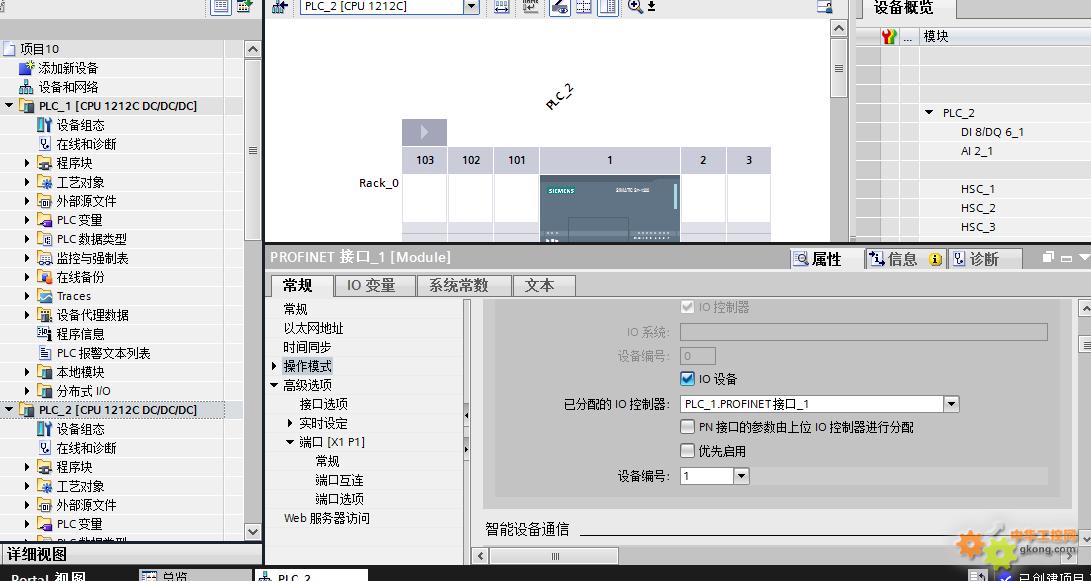This screenshot has height=581, width=1091.
Task: Expand the 监控与强制表 node
Action: [x=28, y=258]
